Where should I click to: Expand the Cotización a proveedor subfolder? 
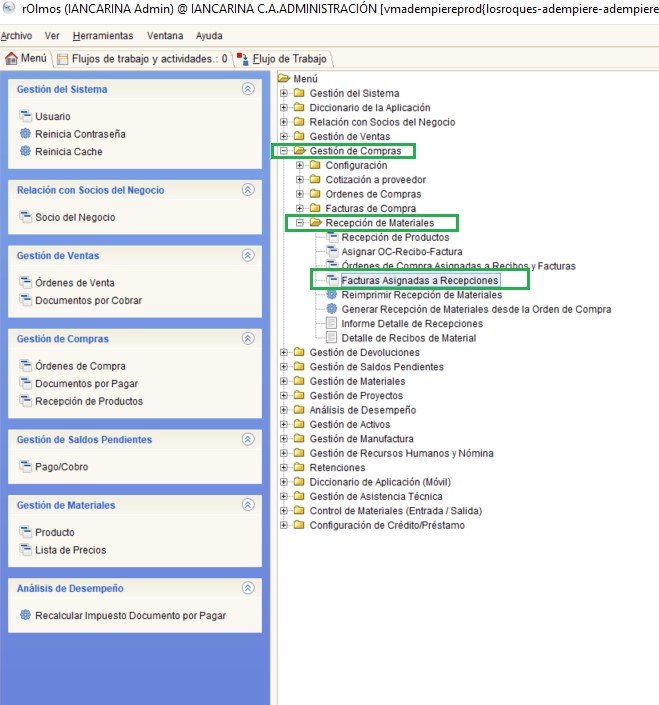point(300,179)
